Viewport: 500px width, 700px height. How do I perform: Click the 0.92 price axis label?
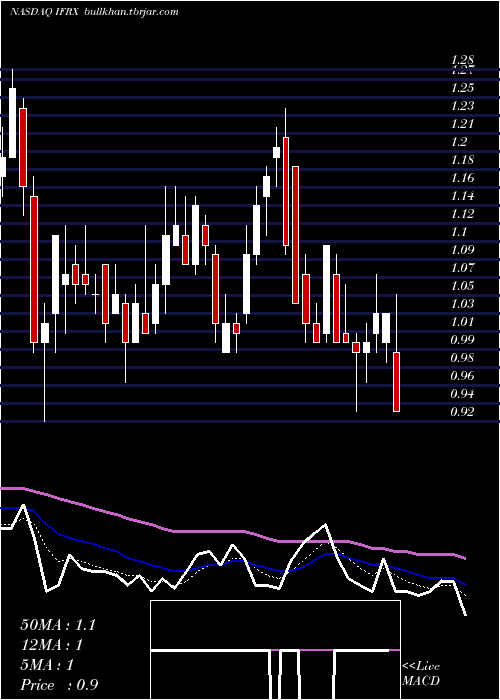click(x=462, y=412)
